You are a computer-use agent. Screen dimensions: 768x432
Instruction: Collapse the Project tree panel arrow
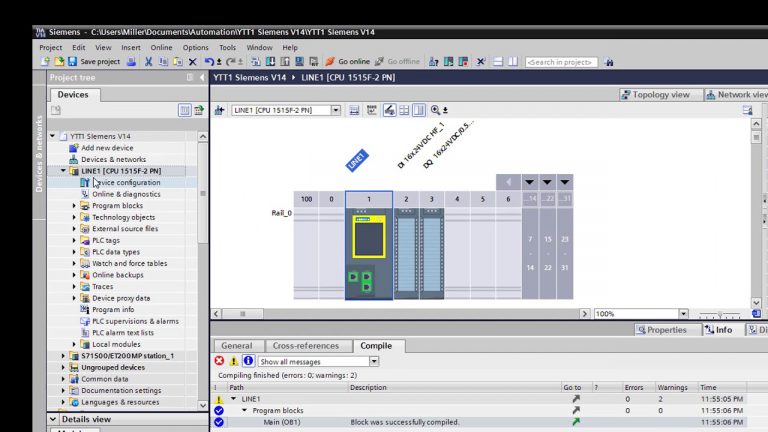[x=202, y=77]
